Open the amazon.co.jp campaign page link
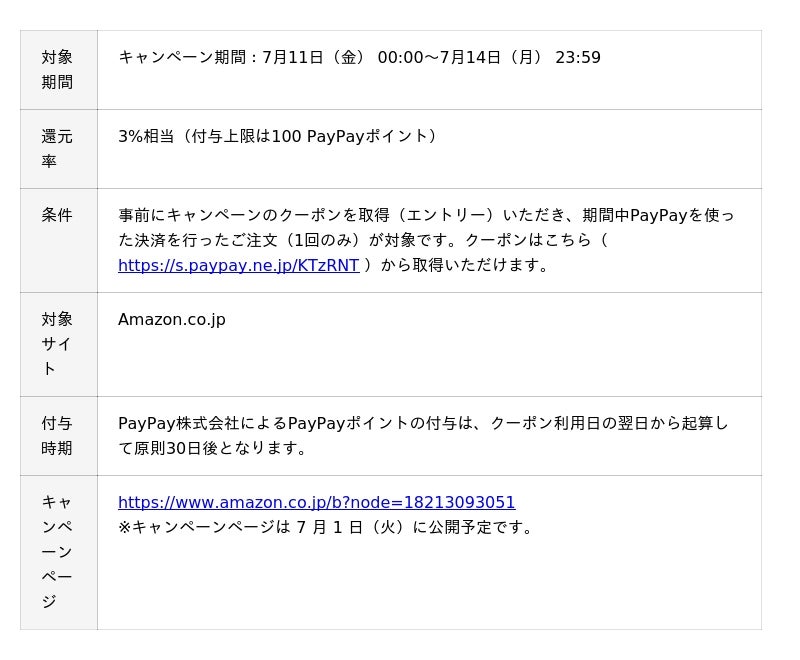The width and height of the screenshot is (800, 660). [x=316, y=502]
